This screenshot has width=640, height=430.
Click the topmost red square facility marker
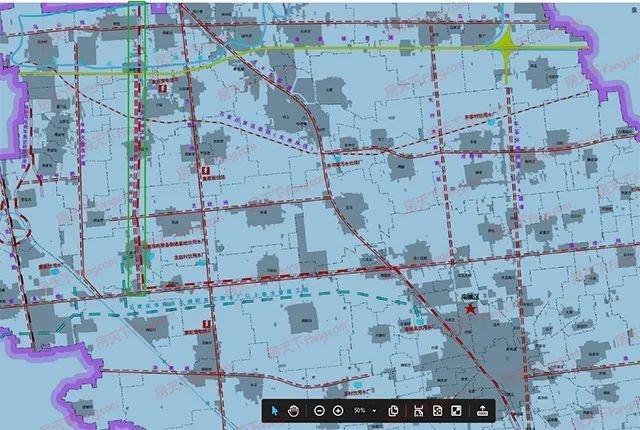point(162,89)
